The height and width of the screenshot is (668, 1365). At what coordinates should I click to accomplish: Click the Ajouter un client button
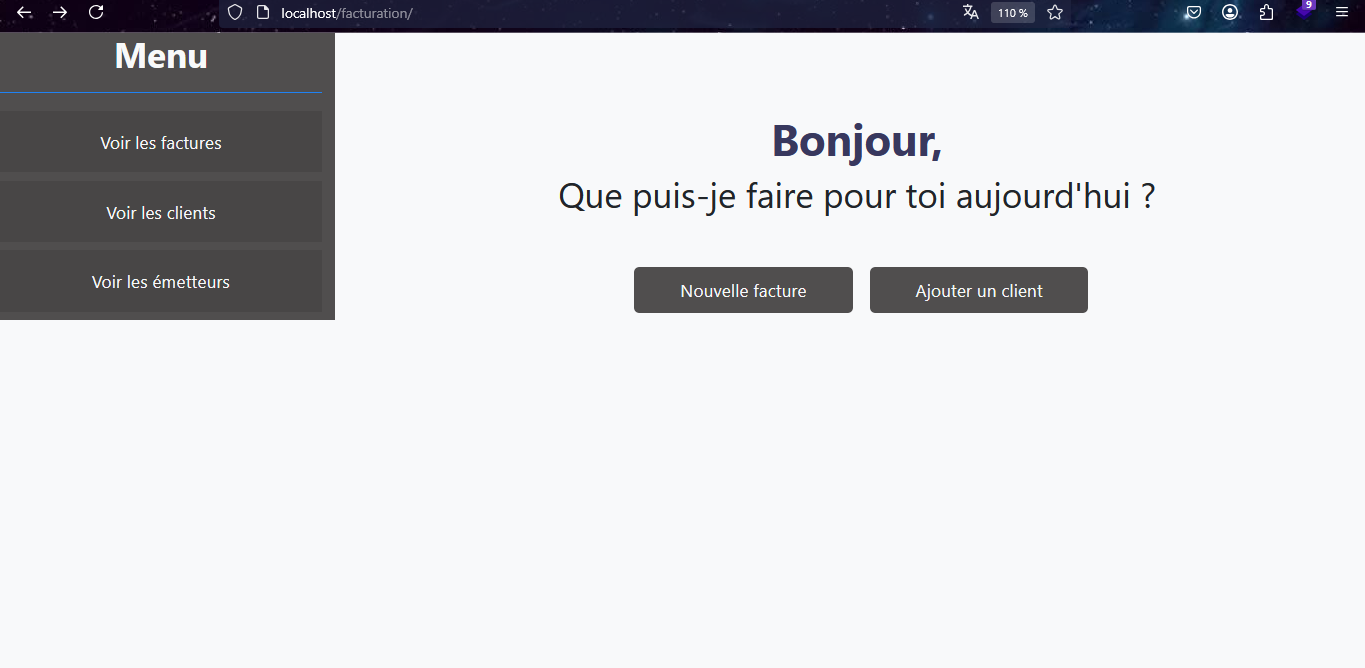979,290
